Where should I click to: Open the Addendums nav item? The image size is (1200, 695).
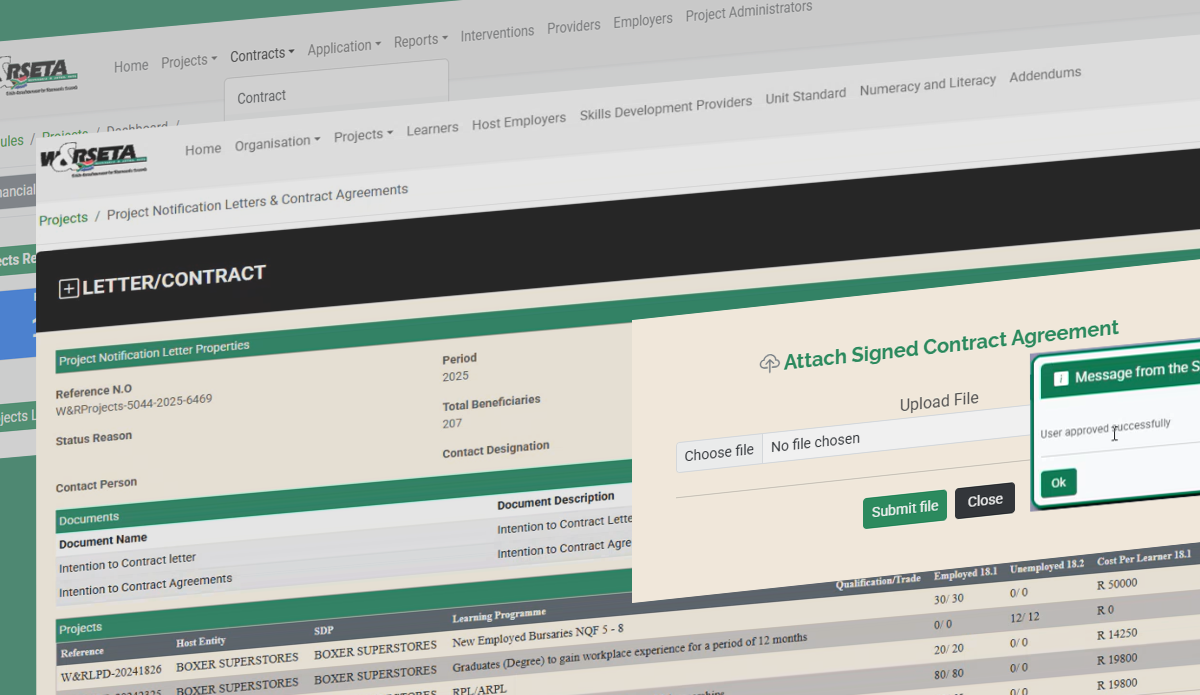[1045, 75]
